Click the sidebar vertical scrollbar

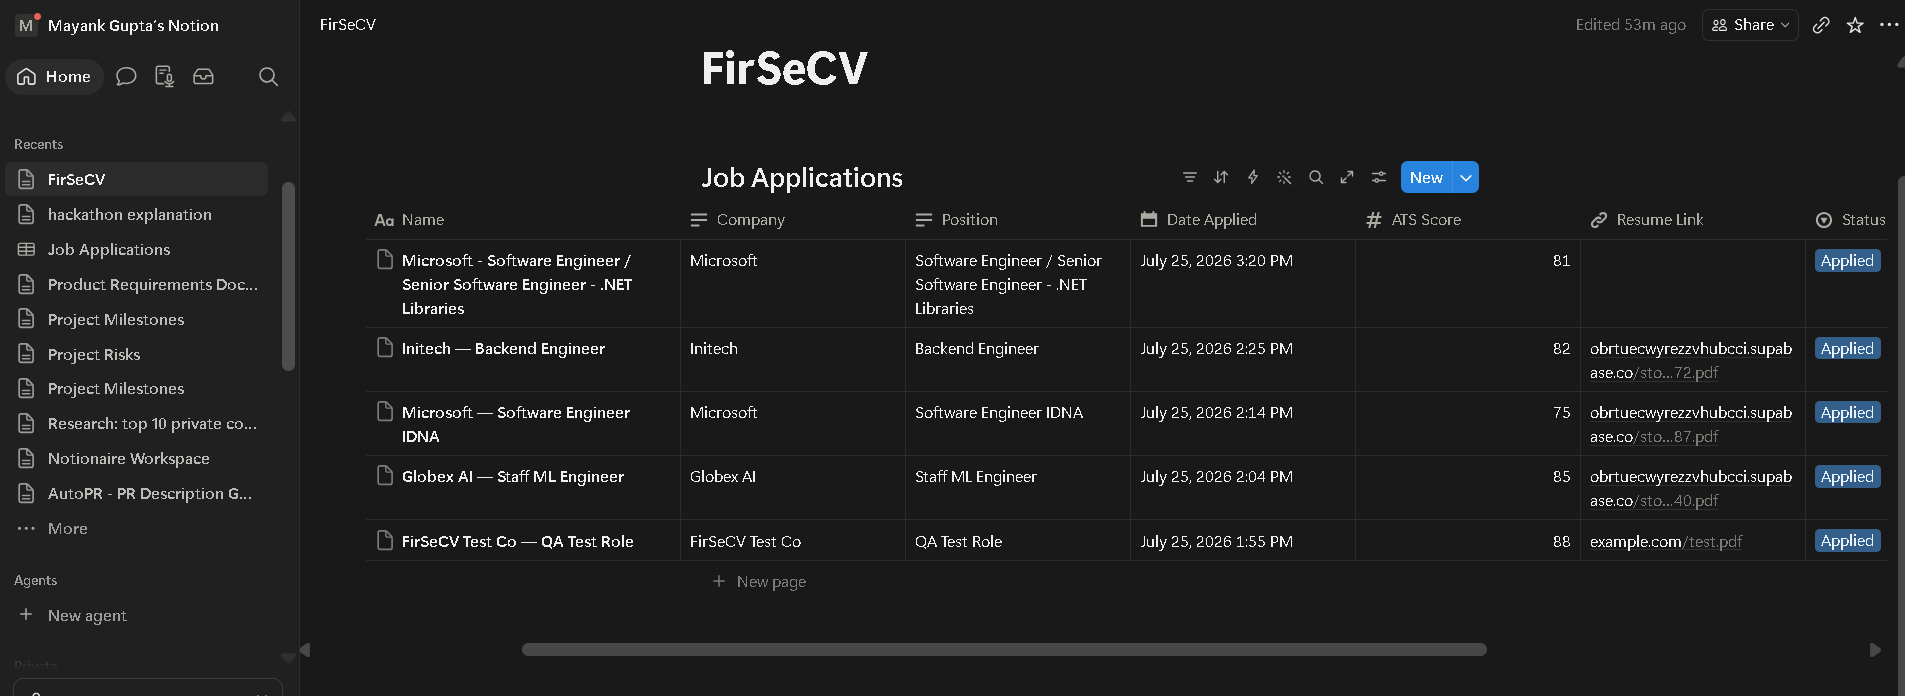point(288,277)
